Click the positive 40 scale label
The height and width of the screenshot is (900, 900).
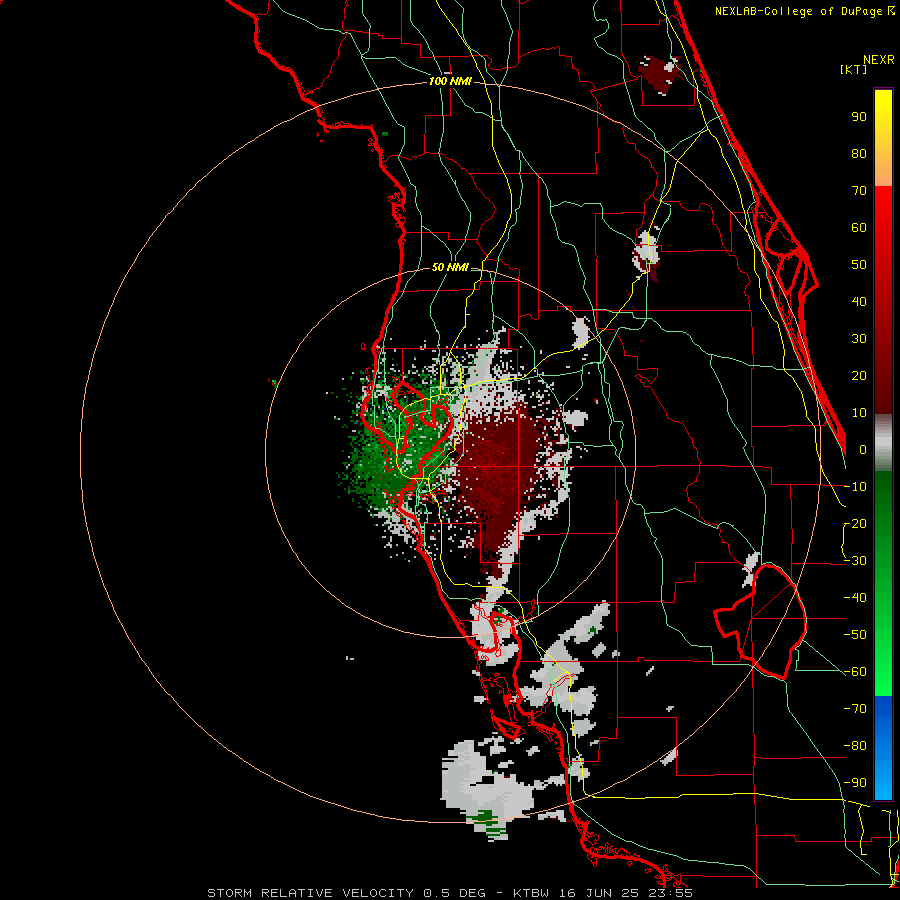(x=859, y=301)
